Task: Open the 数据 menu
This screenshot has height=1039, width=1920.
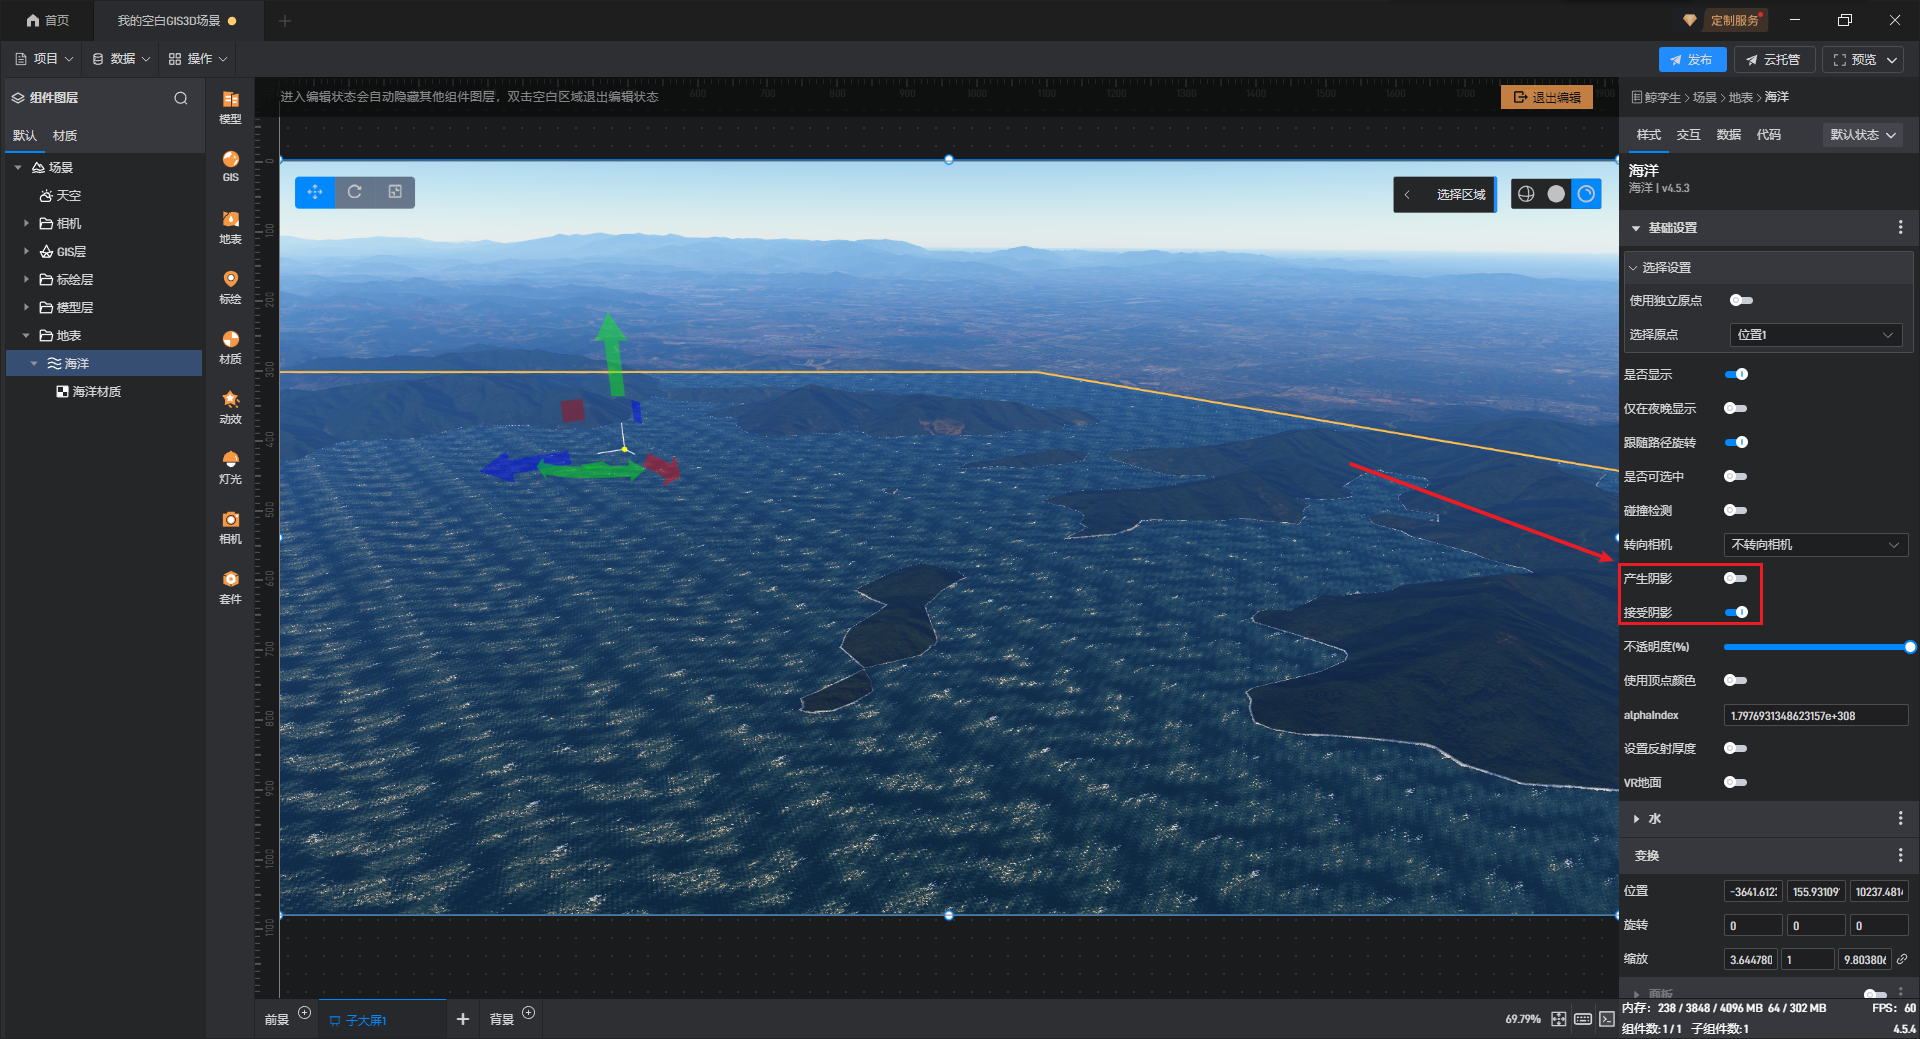Action: (121, 59)
